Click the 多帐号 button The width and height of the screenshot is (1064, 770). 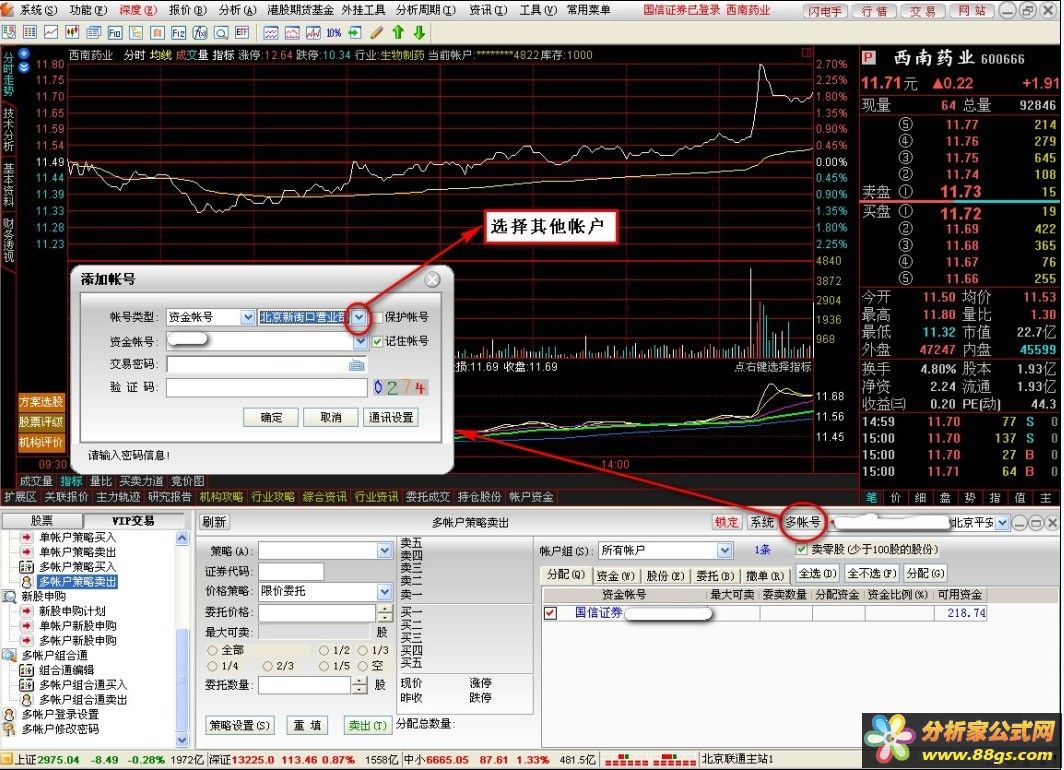pyautogui.click(x=803, y=522)
